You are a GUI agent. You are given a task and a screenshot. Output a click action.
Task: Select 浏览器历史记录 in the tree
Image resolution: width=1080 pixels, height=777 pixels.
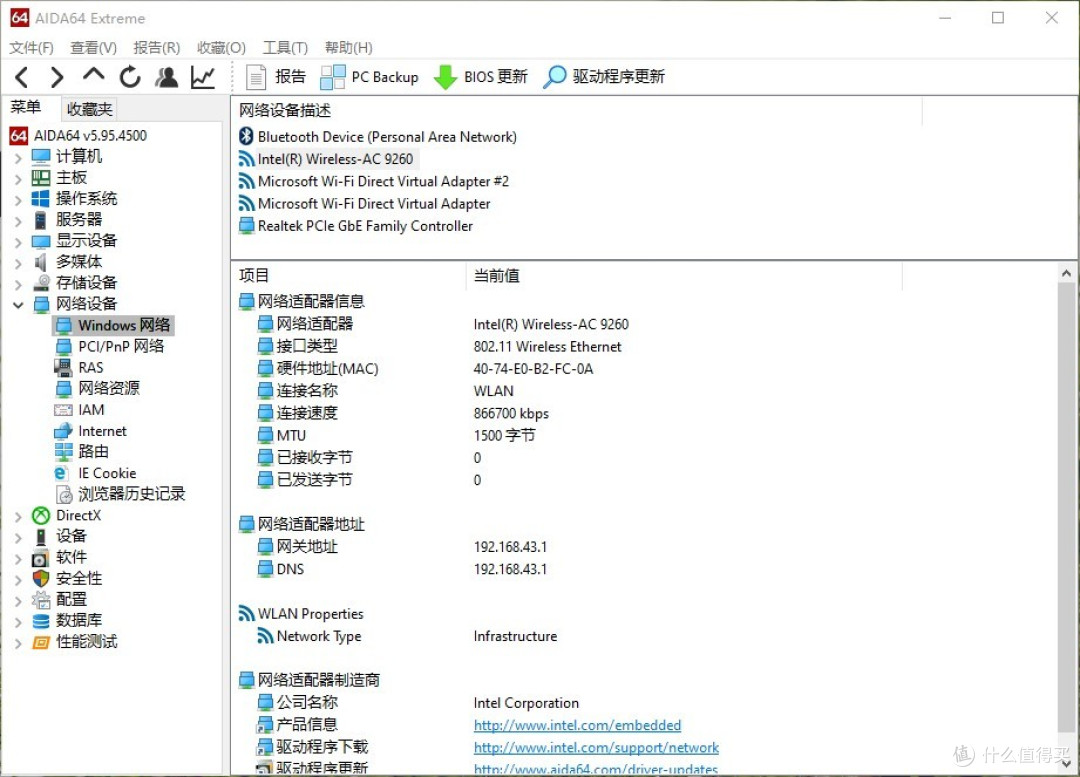(x=121, y=494)
